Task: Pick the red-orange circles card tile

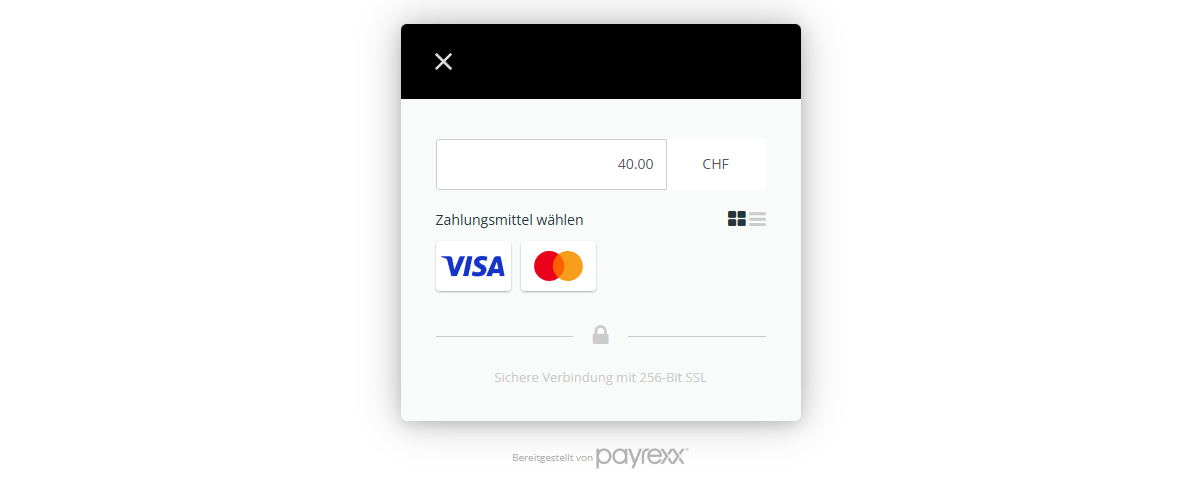Action: tap(558, 266)
